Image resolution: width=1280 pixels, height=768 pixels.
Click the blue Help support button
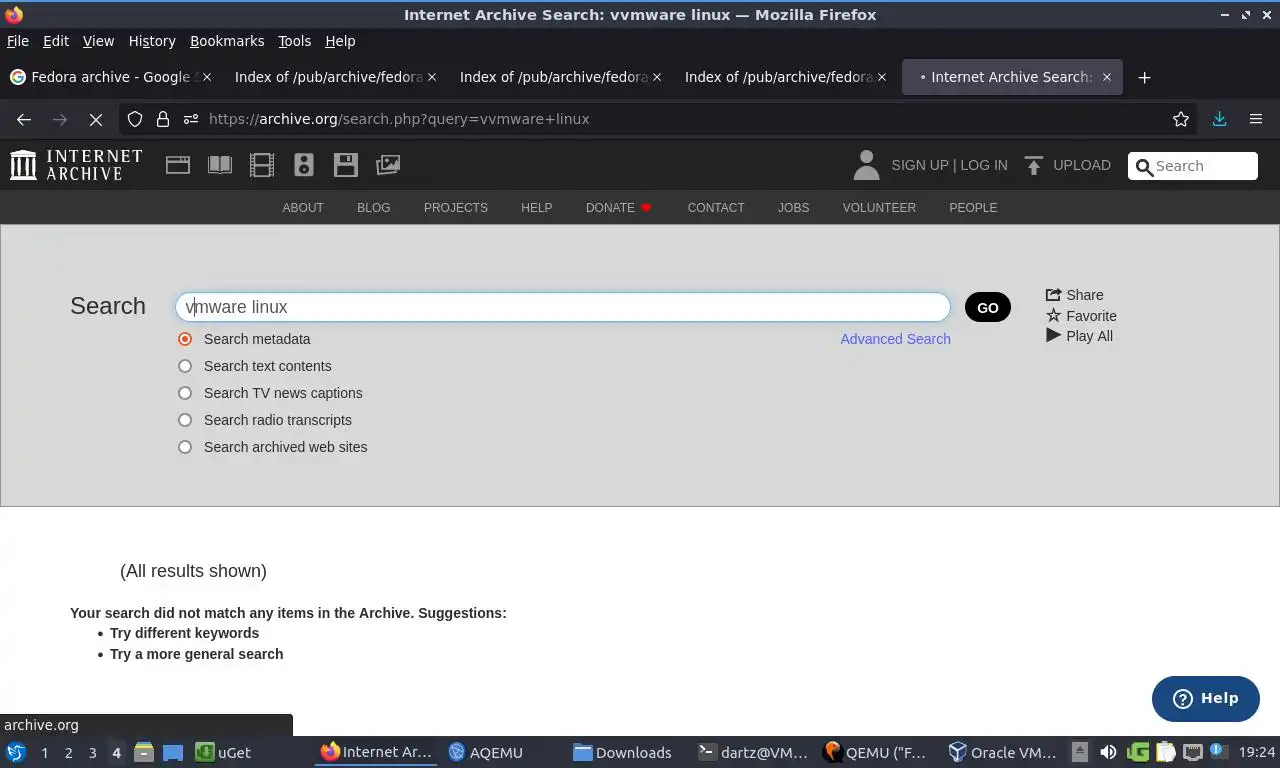pos(1206,698)
